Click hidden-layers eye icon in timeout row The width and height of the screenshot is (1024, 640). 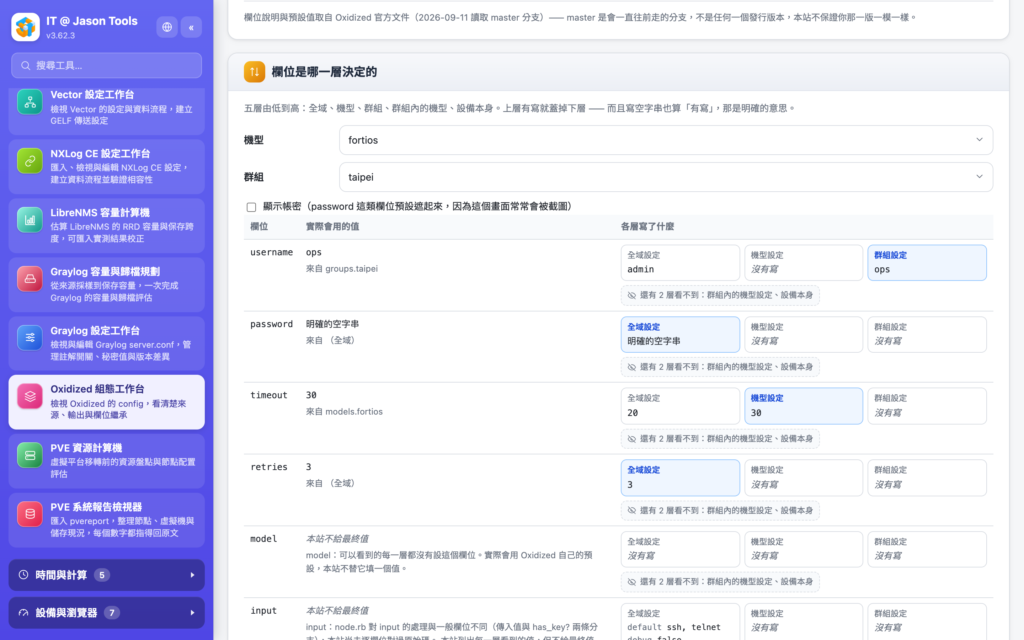[x=632, y=439]
